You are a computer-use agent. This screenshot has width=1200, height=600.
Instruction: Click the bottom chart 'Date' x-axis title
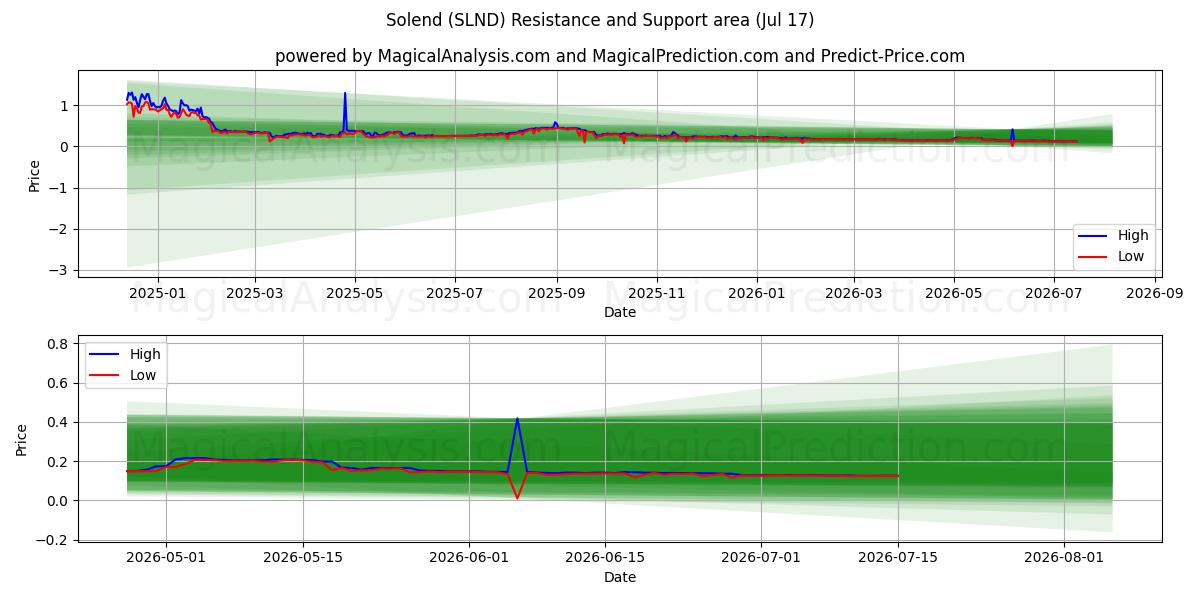620,577
